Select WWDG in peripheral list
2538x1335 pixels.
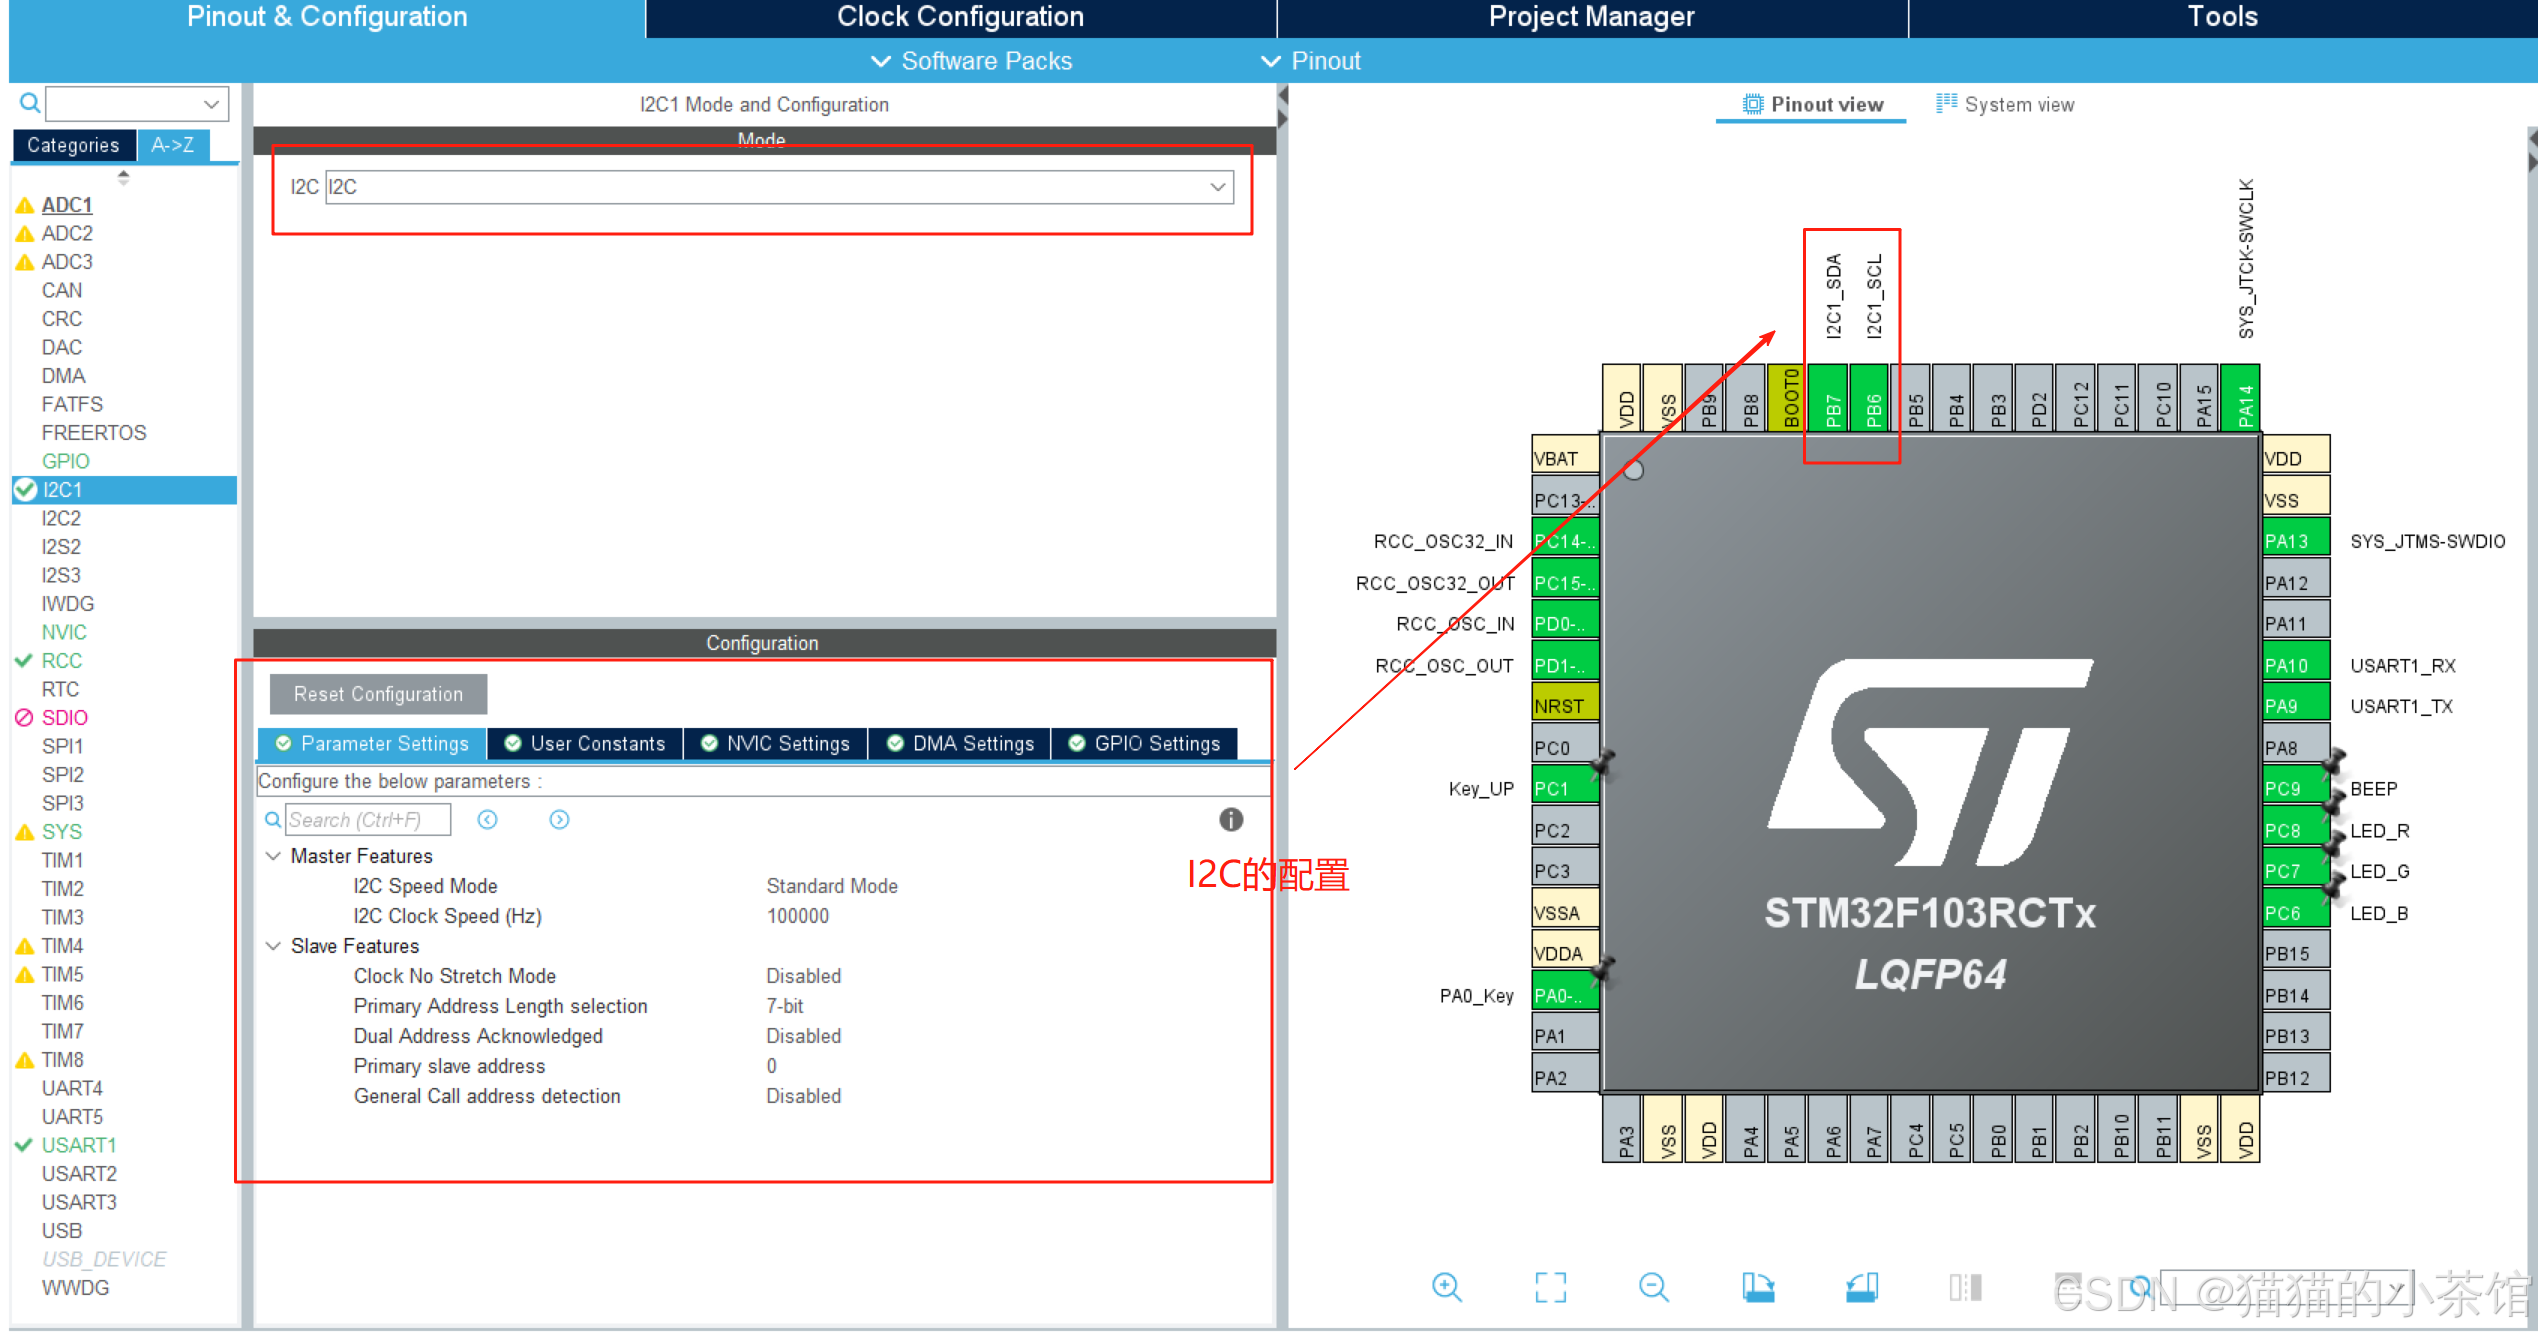pos(75,1288)
